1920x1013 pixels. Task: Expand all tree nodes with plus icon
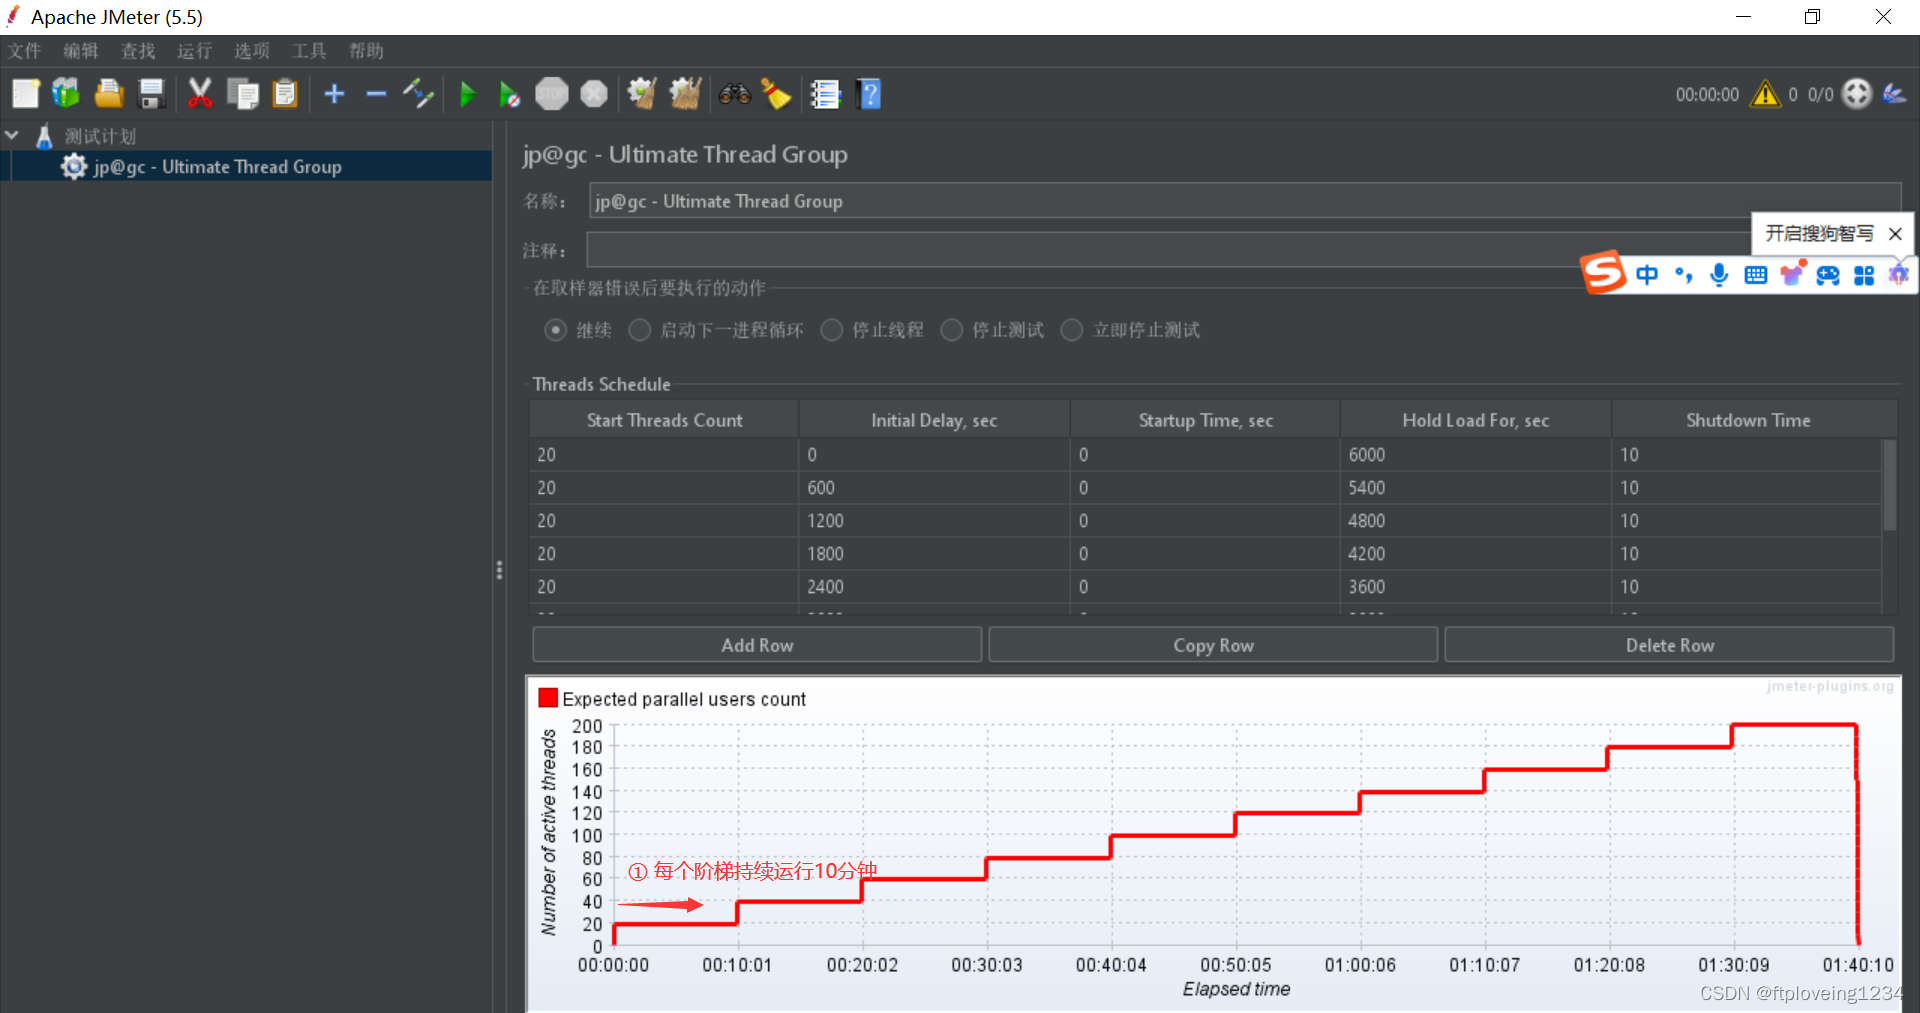pos(335,94)
